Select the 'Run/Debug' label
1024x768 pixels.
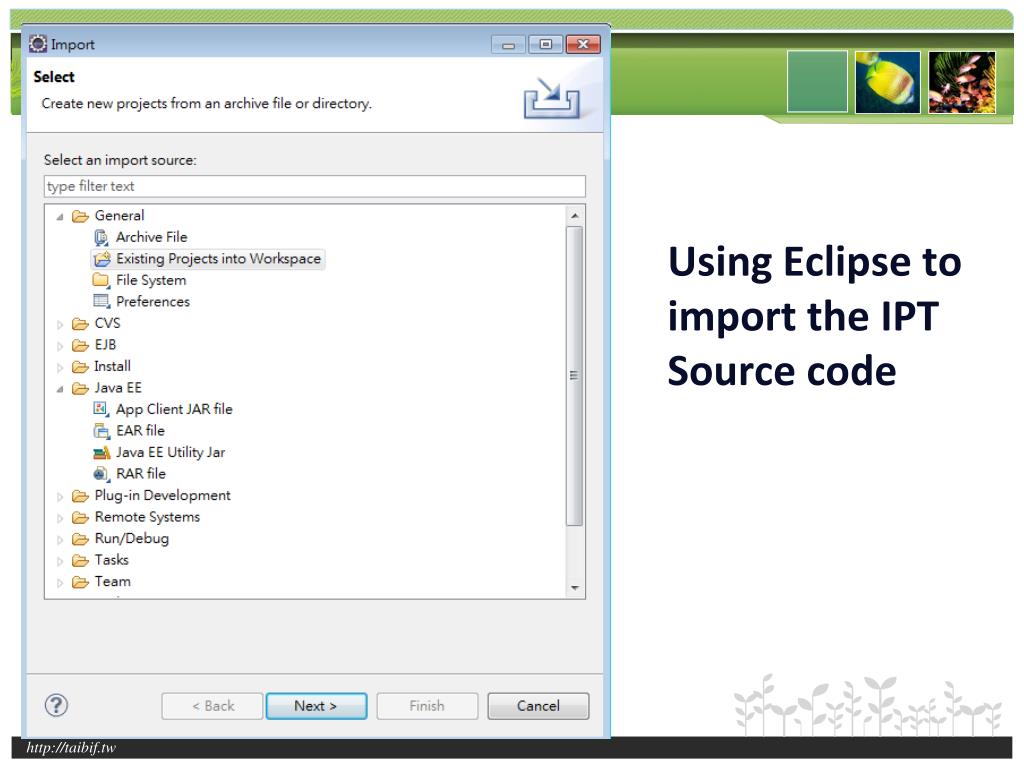click(132, 539)
